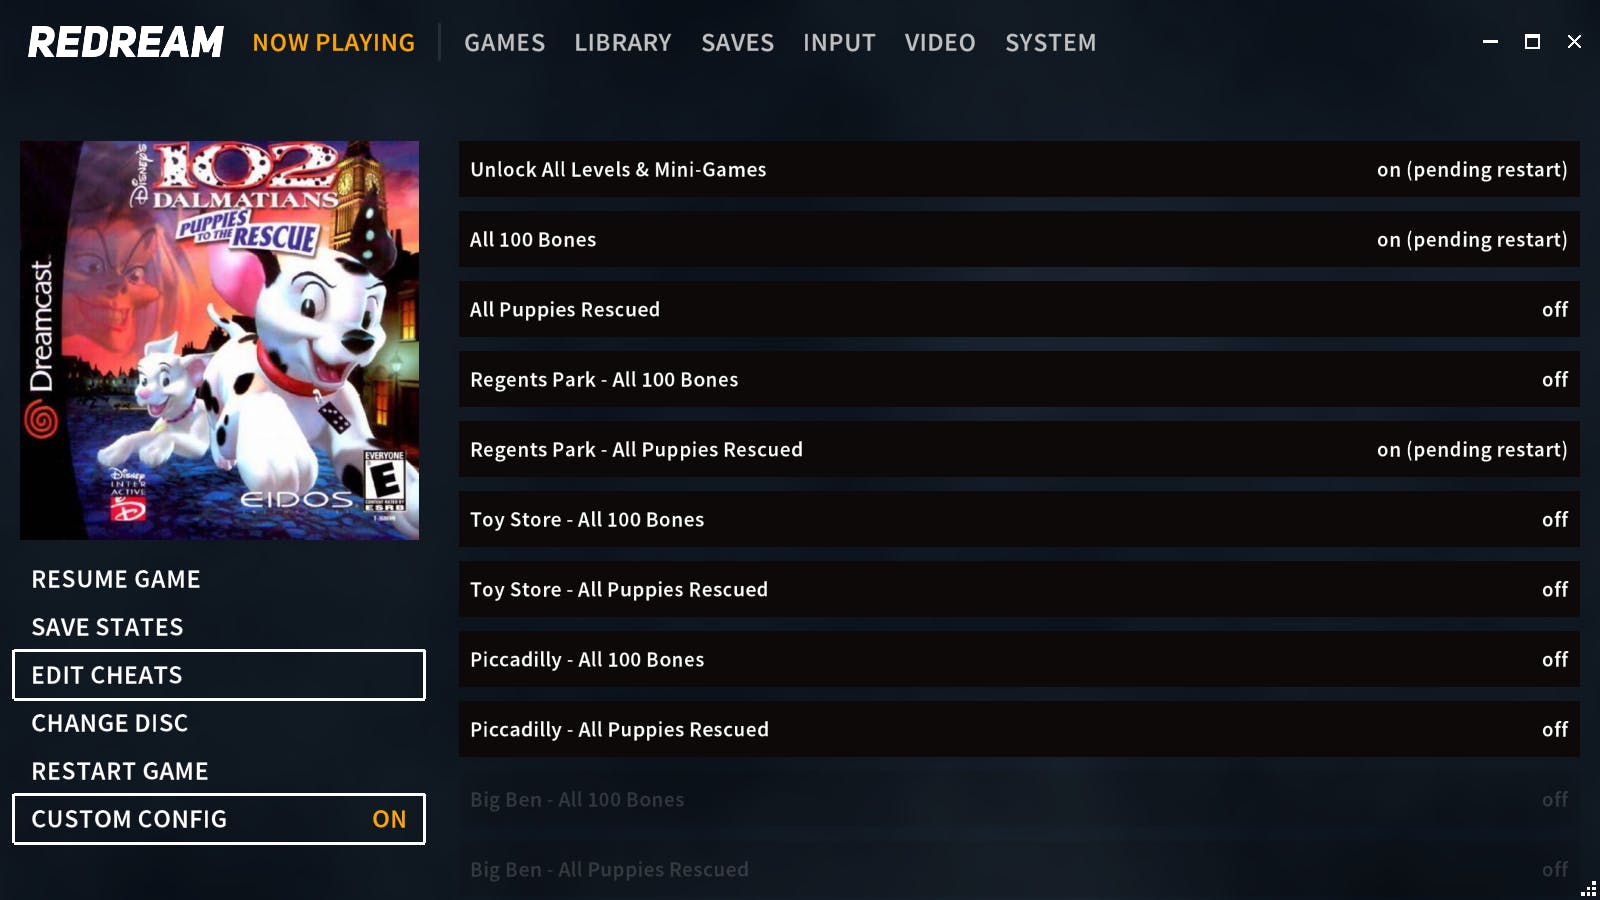Image resolution: width=1600 pixels, height=900 pixels.
Task: Toggle the global All 100 Bones cheat
Action: pyautogui.click(x=1019, y=239)
